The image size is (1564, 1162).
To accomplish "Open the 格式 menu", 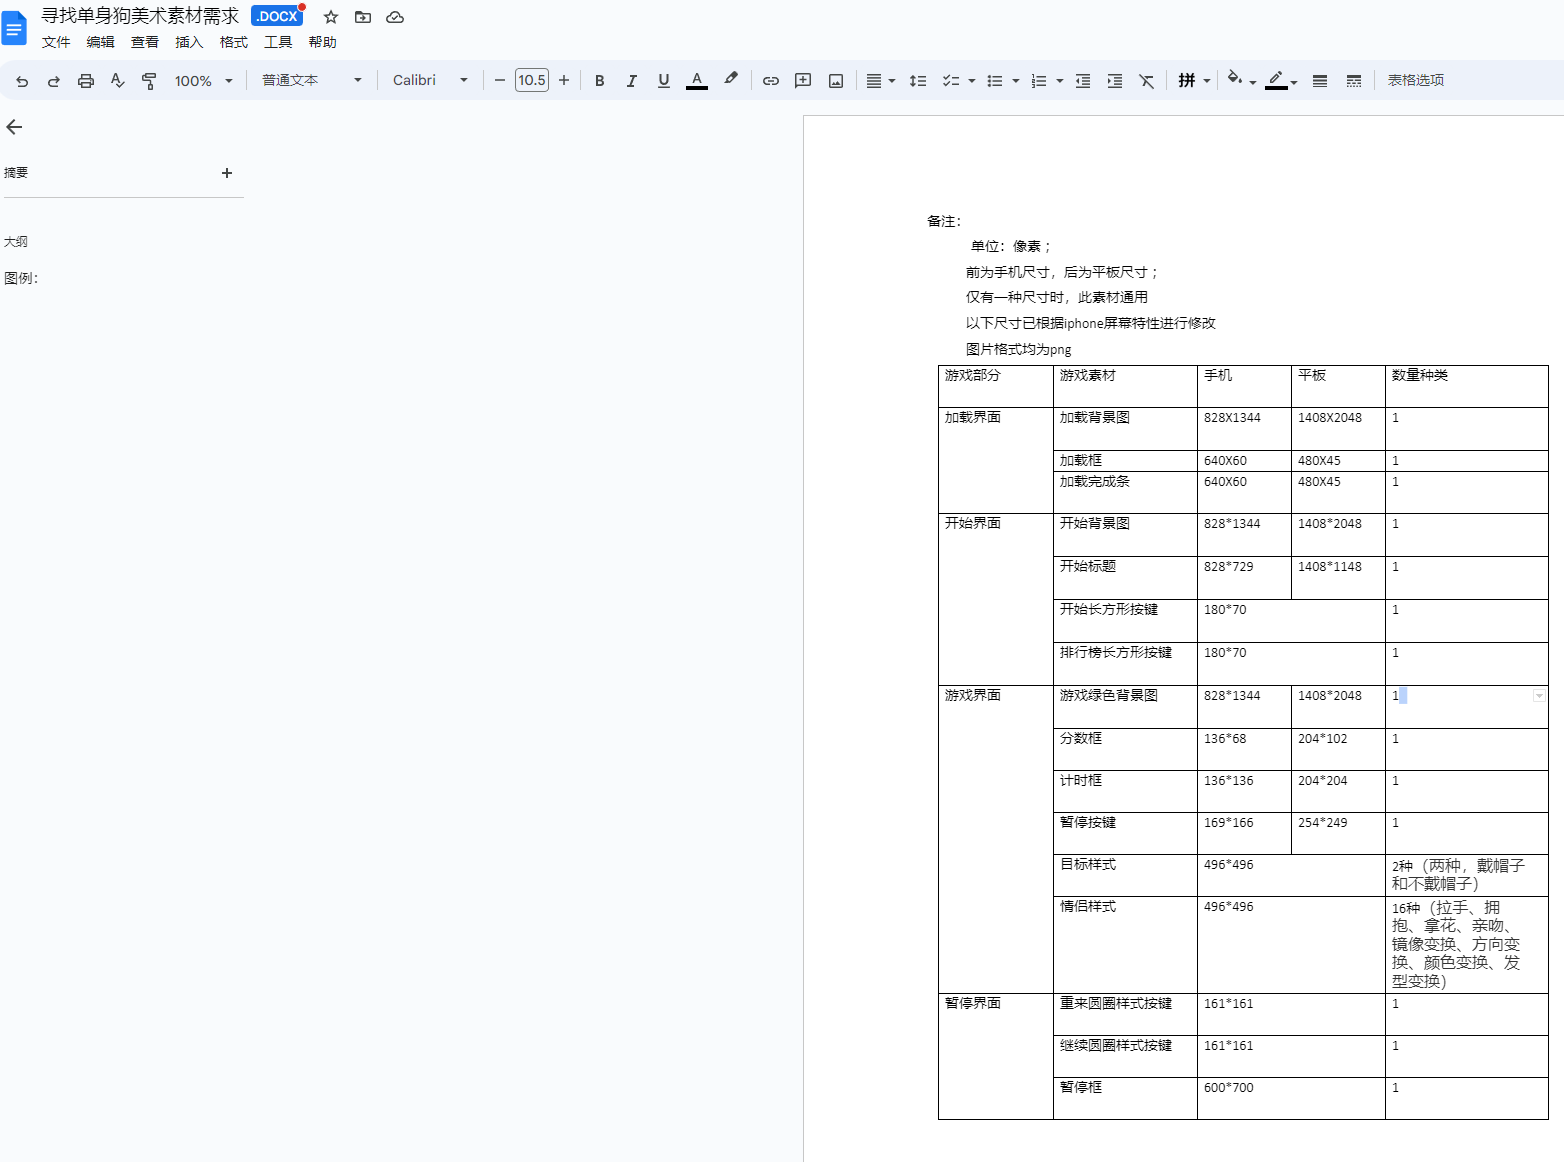I will 234,42.
